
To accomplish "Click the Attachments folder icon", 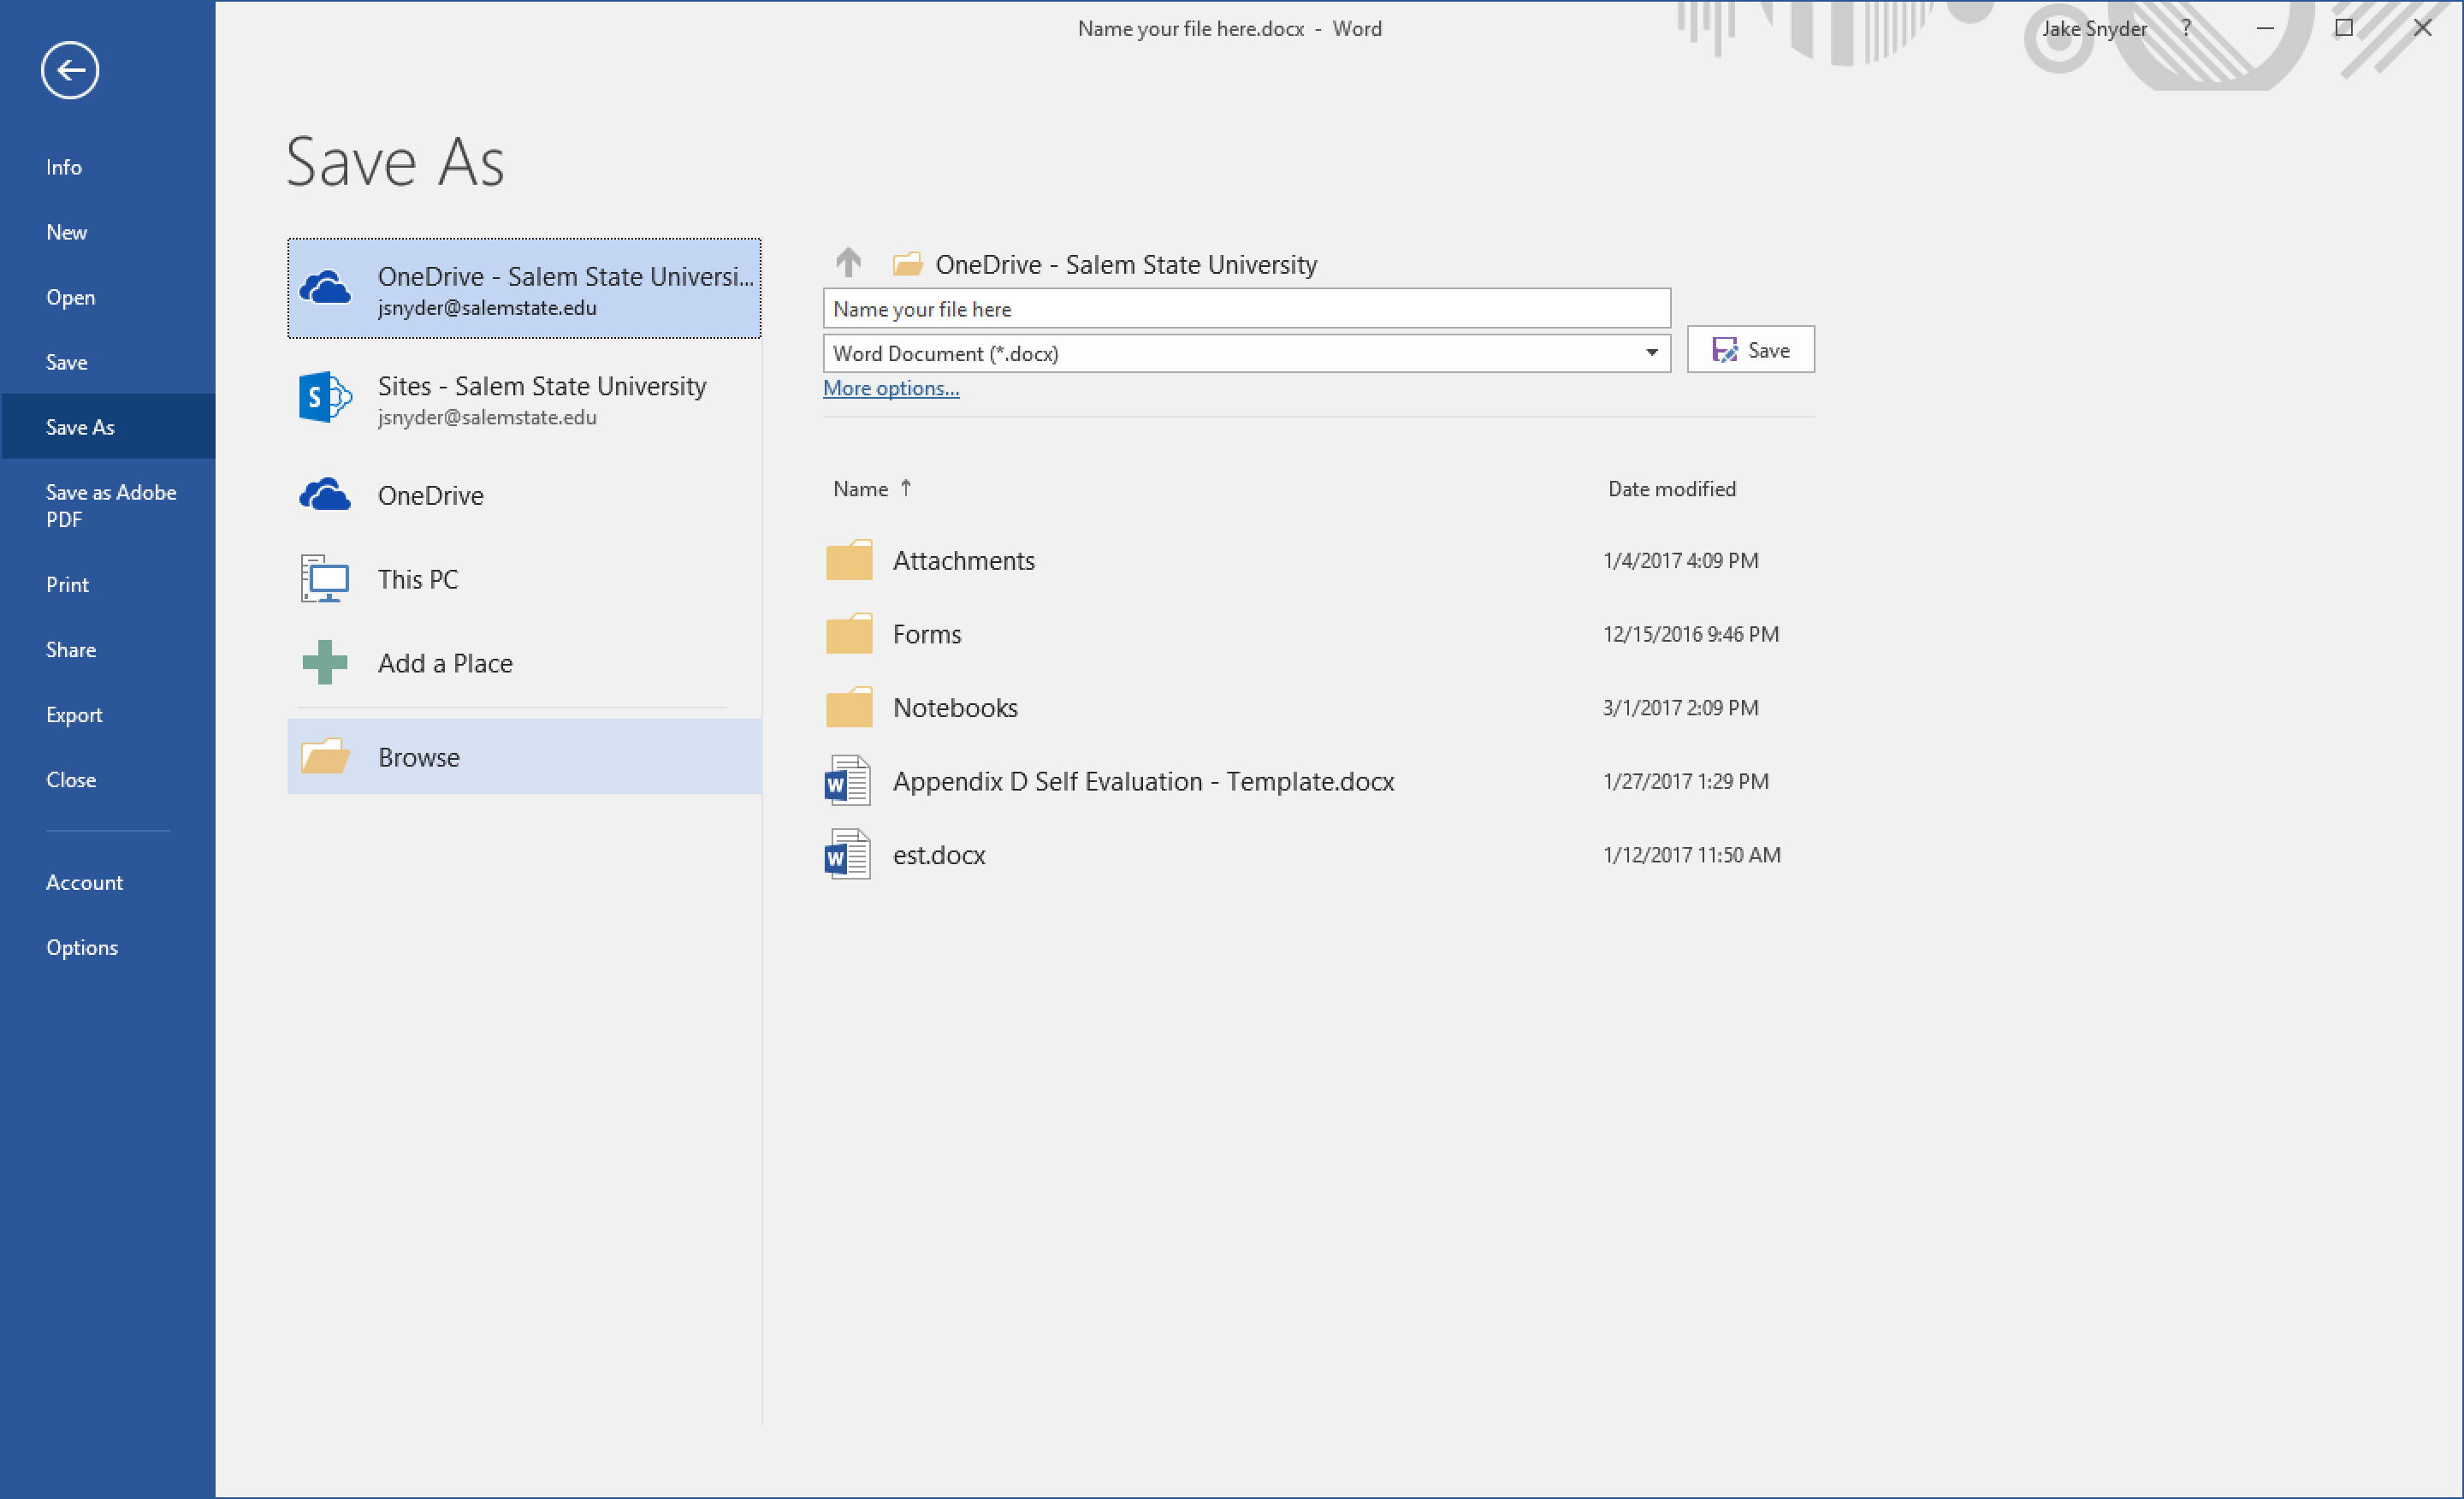I will tap(849, 561).
